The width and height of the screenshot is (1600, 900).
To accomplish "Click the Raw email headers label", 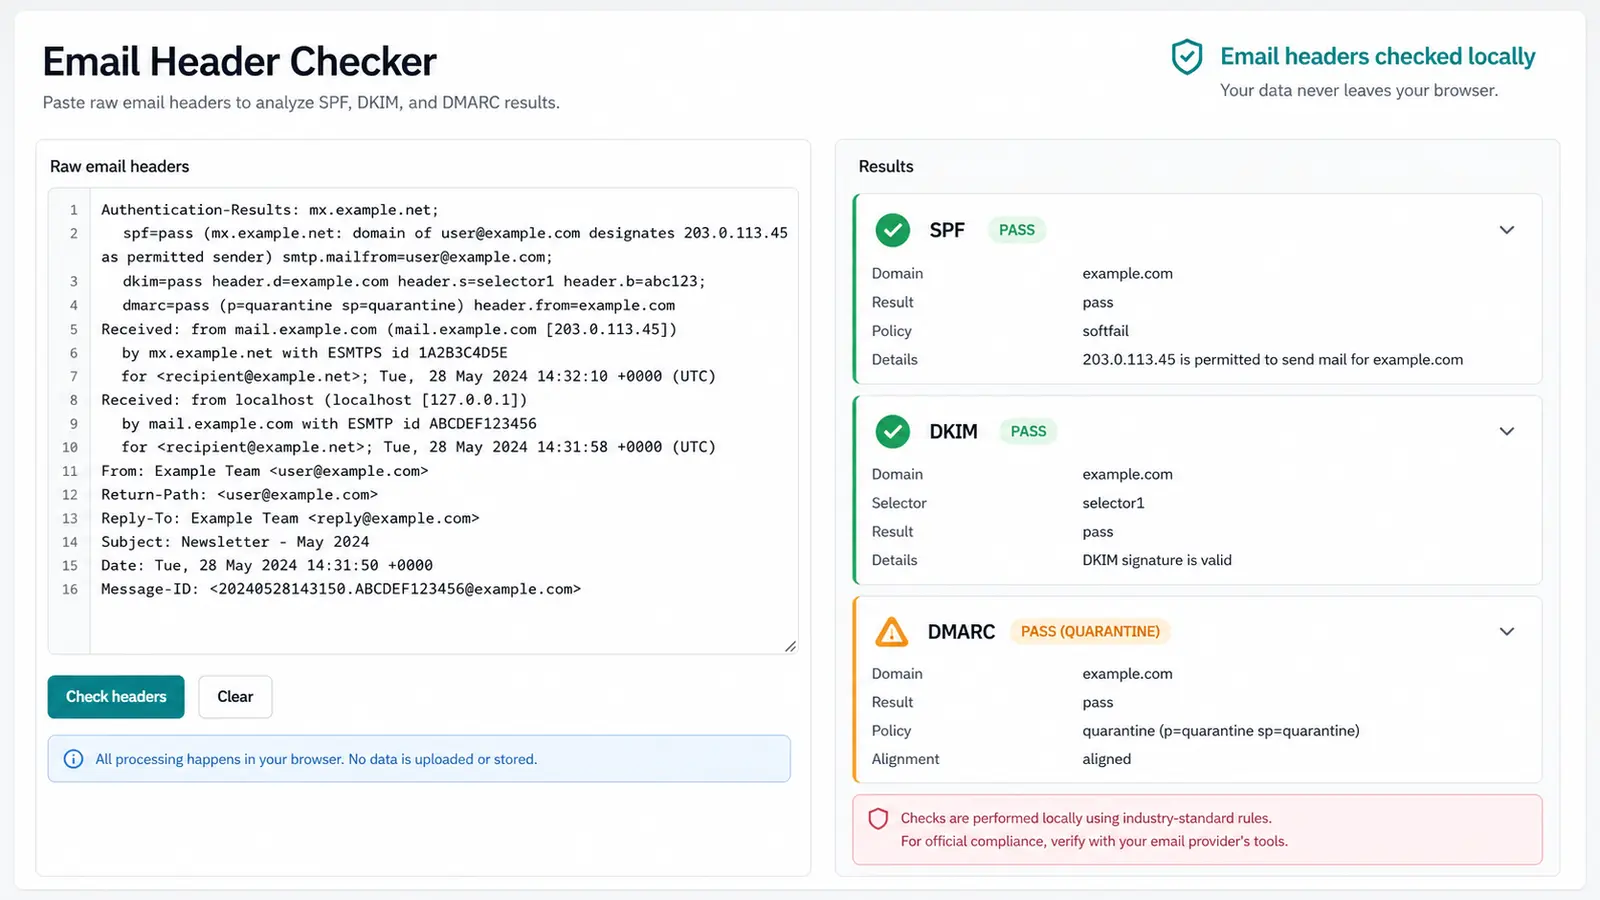I will pyautogui.click(x=119, y=166).
